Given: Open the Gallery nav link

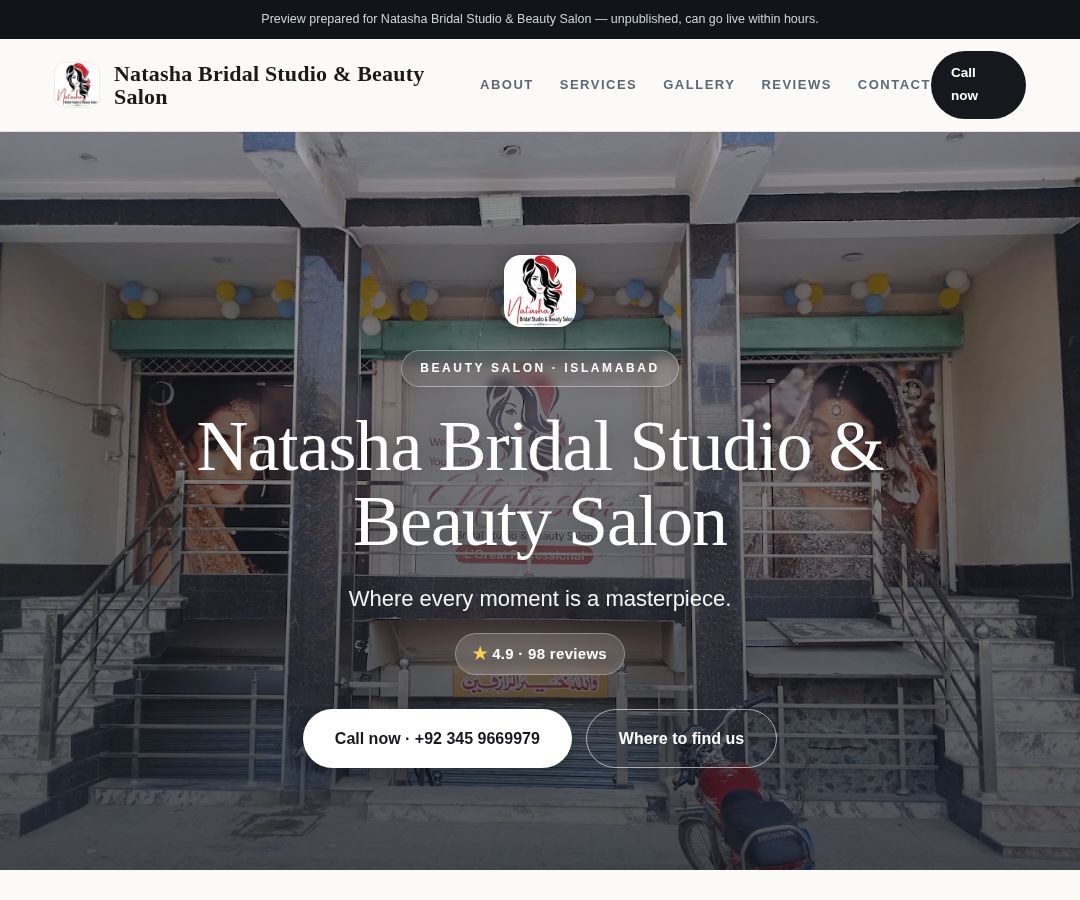Looking at the screenshot, I should click(x=699, y=85).
